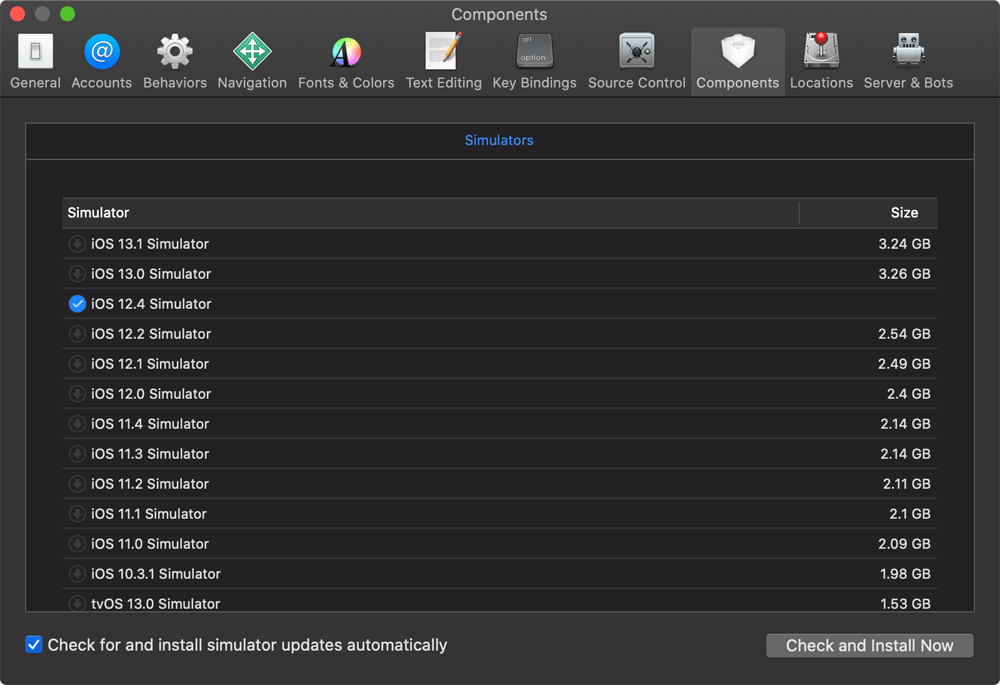The height and width of the screenshot is (685, 1000).
Task: Click the 3.24 GB size value
Action: [x=904, y=244]
